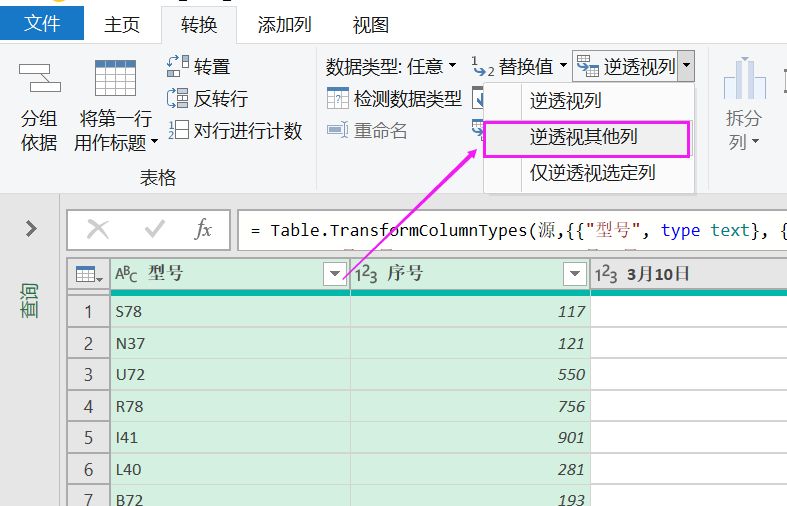The width and height of the screenshot is (787, 506).
Task: Click the 替换值 replace values icon
Action: [x=483, y=66]
